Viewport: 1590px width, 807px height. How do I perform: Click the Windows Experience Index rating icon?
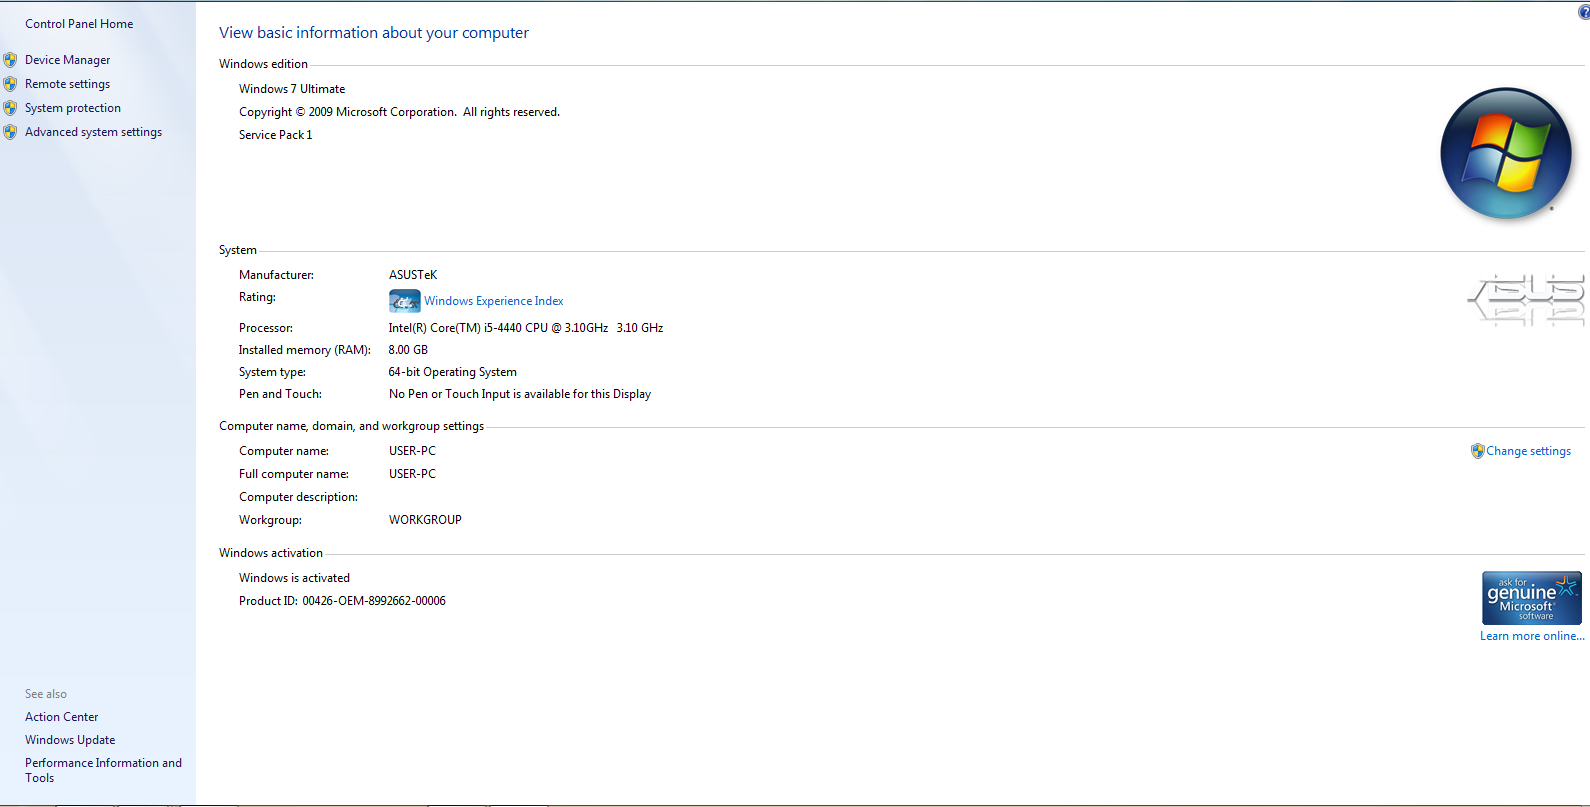coord(404,301)
